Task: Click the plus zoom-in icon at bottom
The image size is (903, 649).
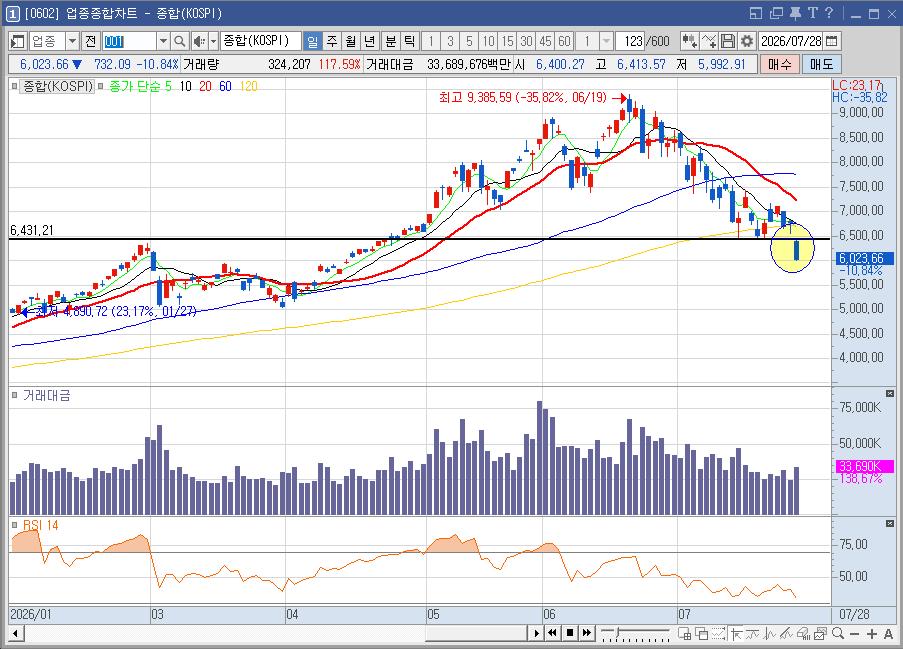Action: click(x=872, y=633)
